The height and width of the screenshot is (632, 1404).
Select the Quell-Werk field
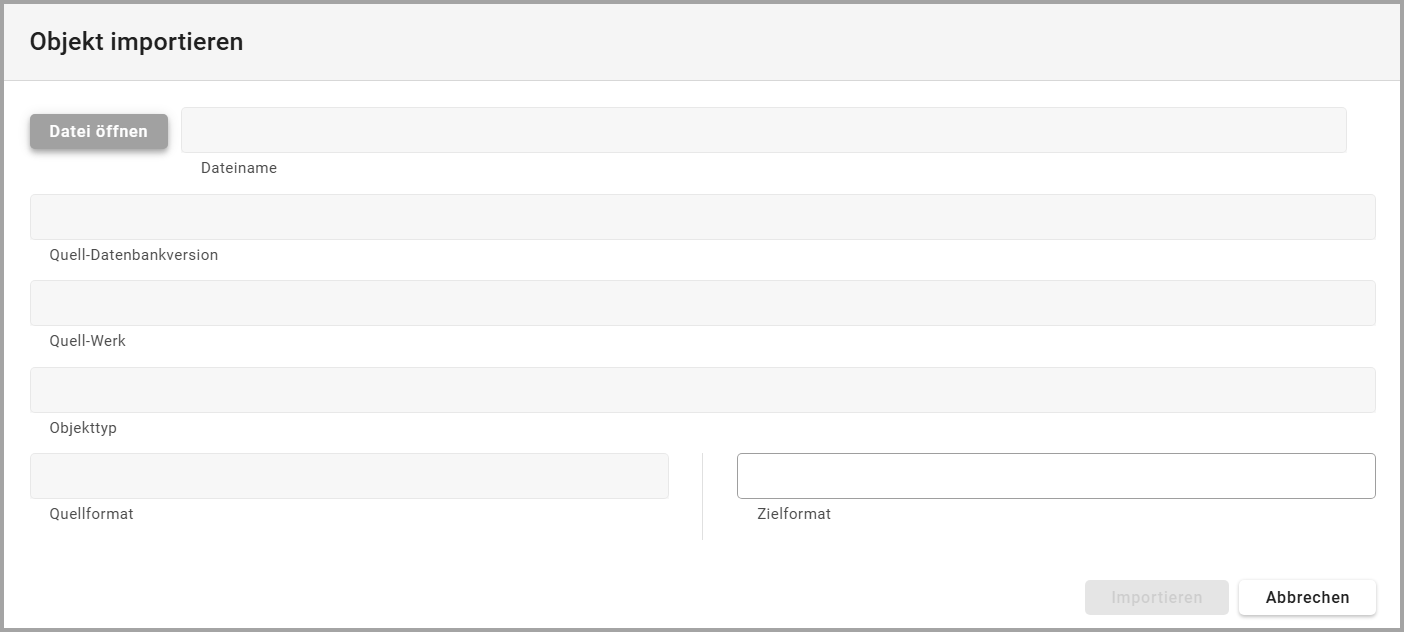click(x=702, y=303)
